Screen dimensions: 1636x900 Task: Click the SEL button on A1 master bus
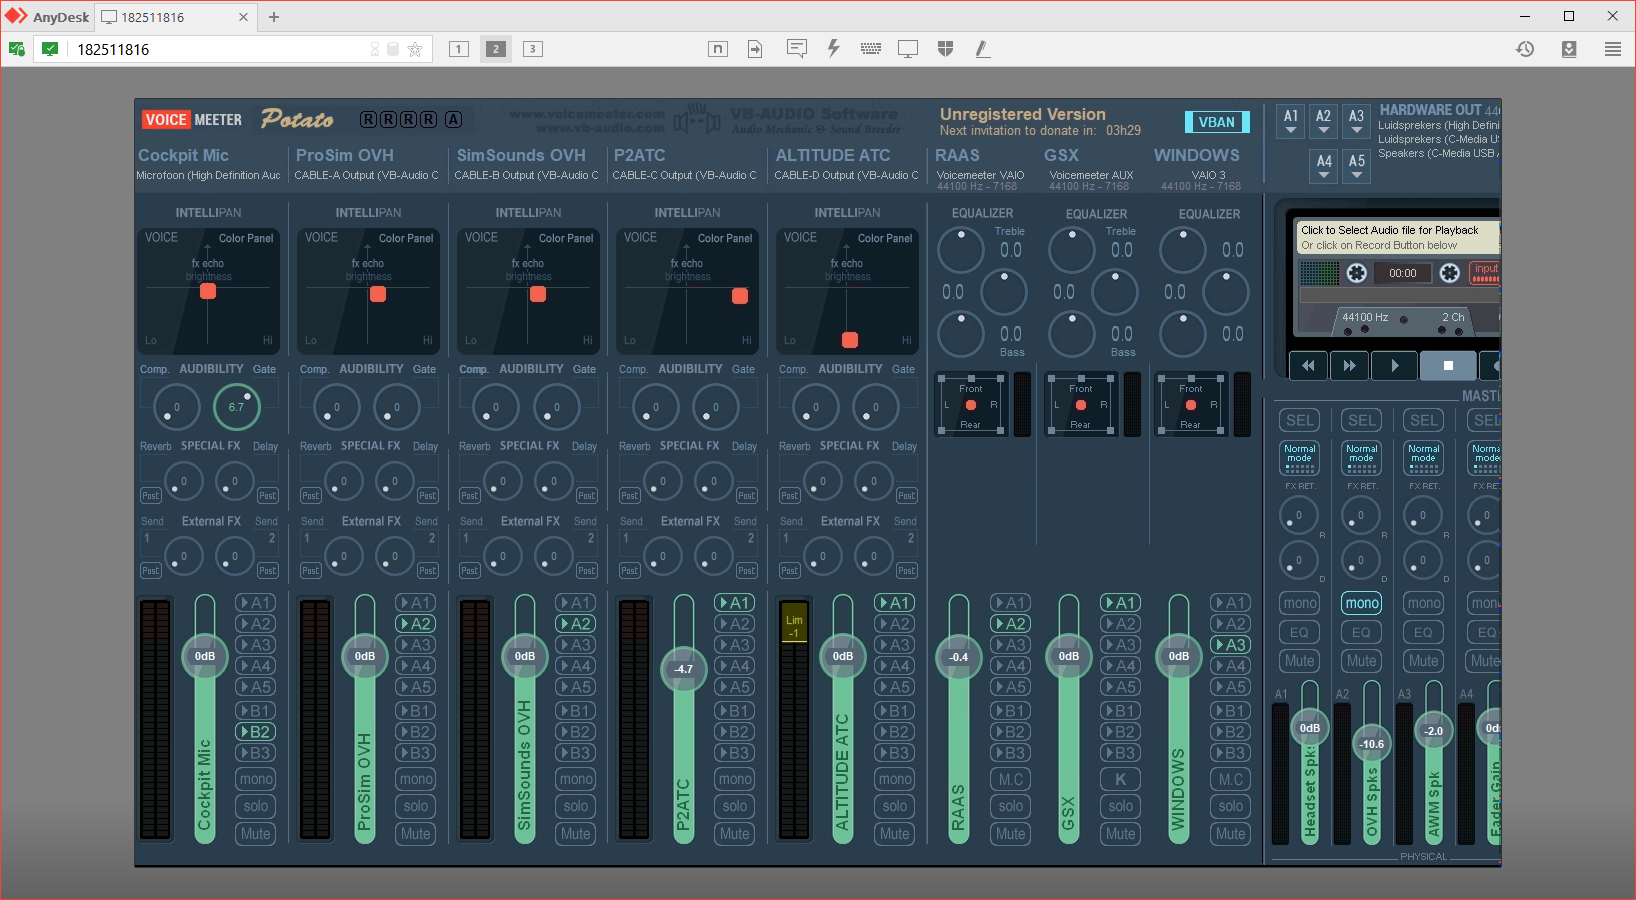coord(1300,420)
